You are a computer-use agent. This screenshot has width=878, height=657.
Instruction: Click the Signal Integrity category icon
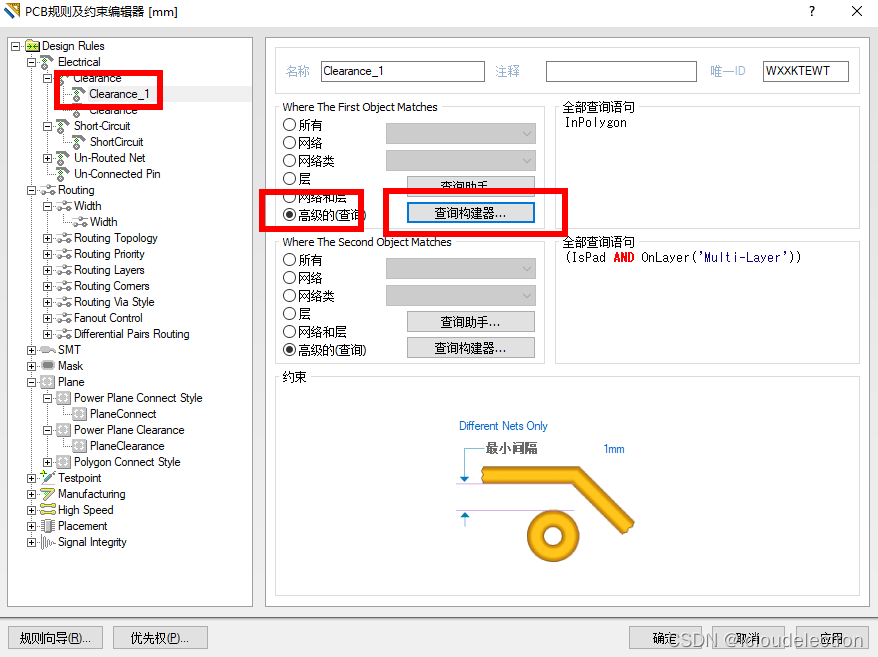pyautogui.click(x=48, y=542)
